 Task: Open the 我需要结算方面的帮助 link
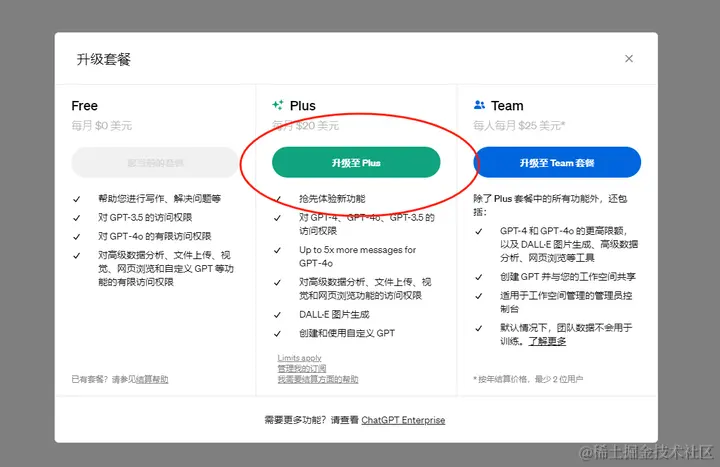tap(318, 379)
